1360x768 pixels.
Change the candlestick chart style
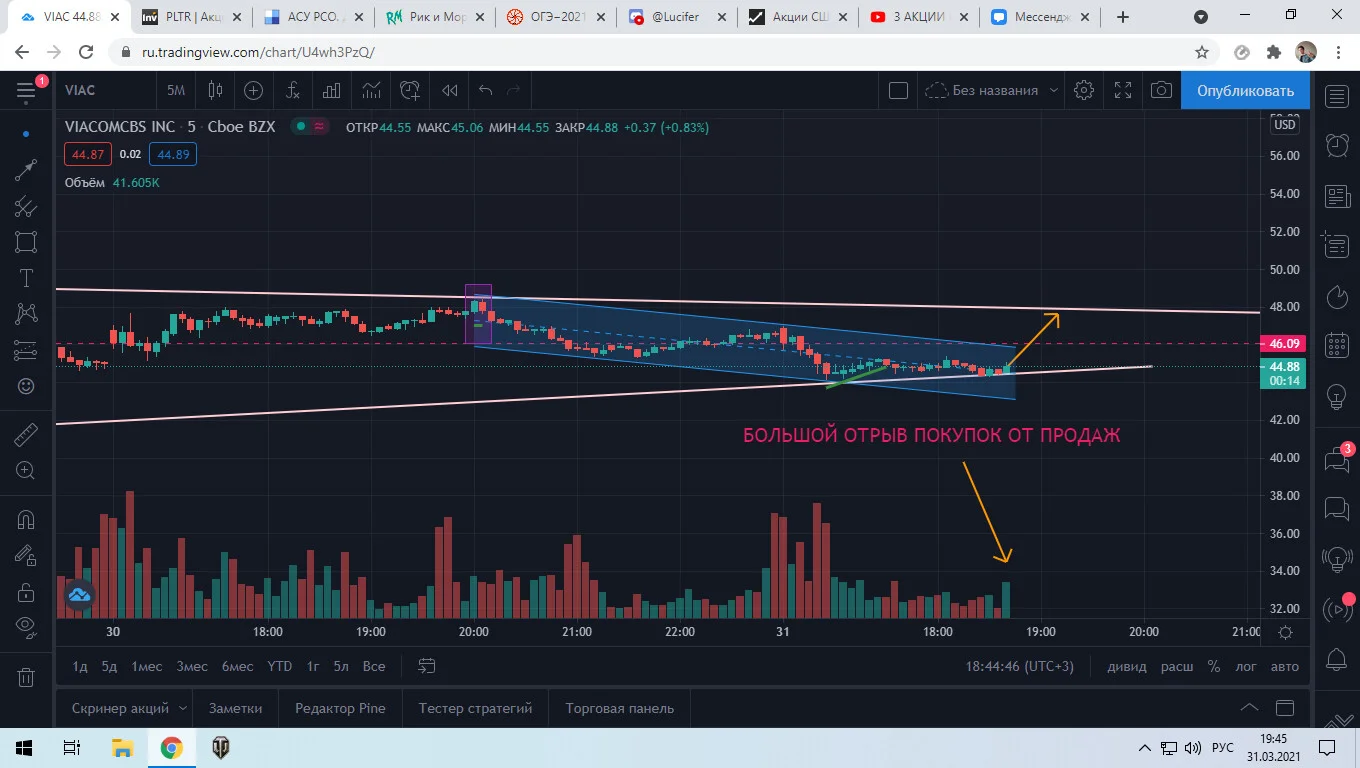215,90
